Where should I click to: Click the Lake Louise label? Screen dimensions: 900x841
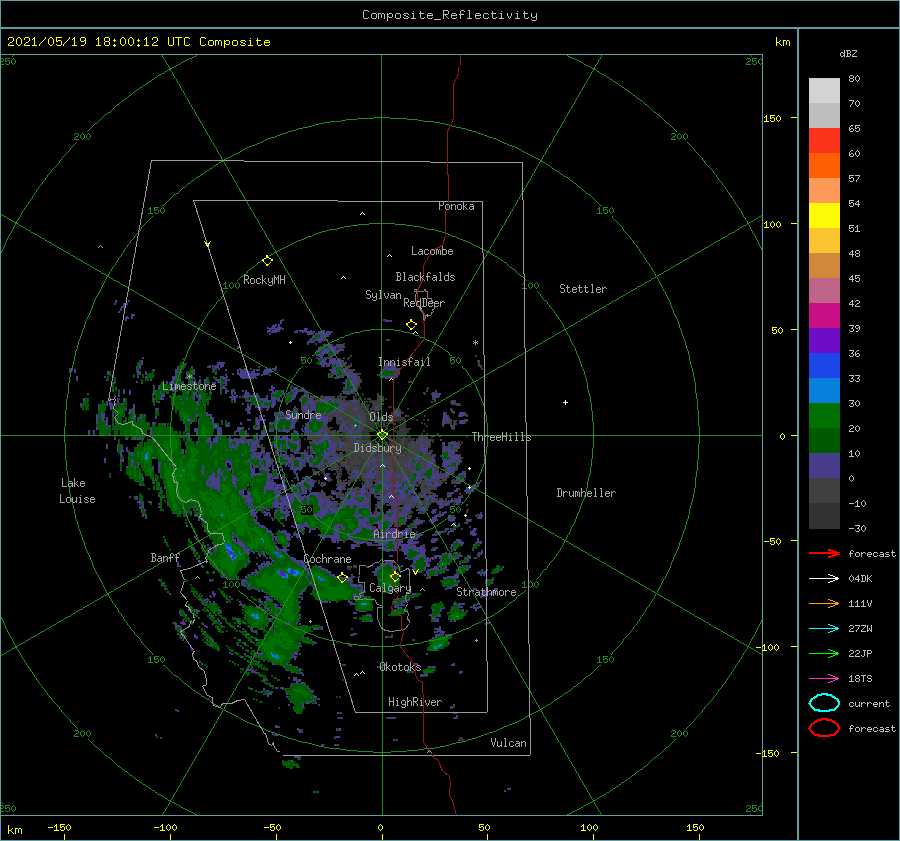click(x=77, y=491)
